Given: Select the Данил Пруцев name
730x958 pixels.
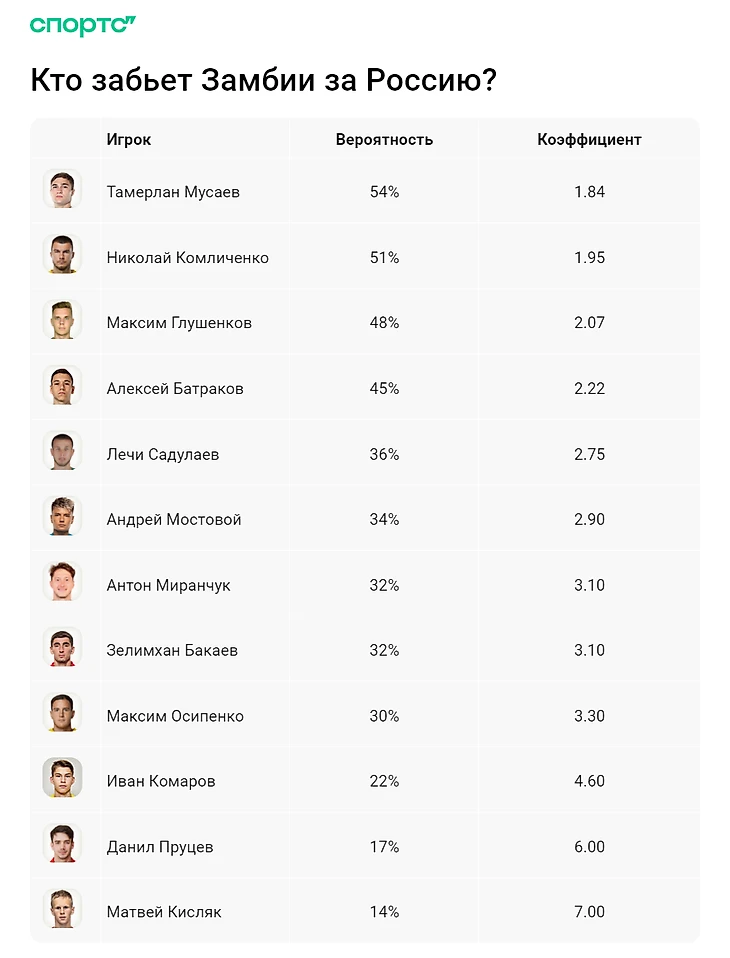Looking at the screenshot, I should pyautogui.click(x=160, y=847).
